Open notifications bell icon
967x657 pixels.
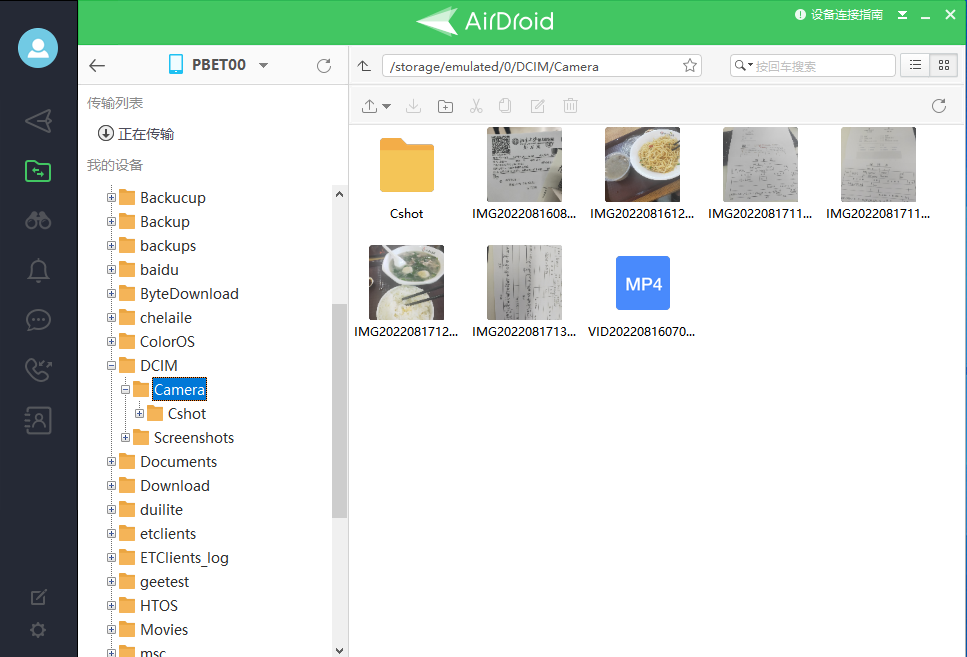tap(38, 270)
